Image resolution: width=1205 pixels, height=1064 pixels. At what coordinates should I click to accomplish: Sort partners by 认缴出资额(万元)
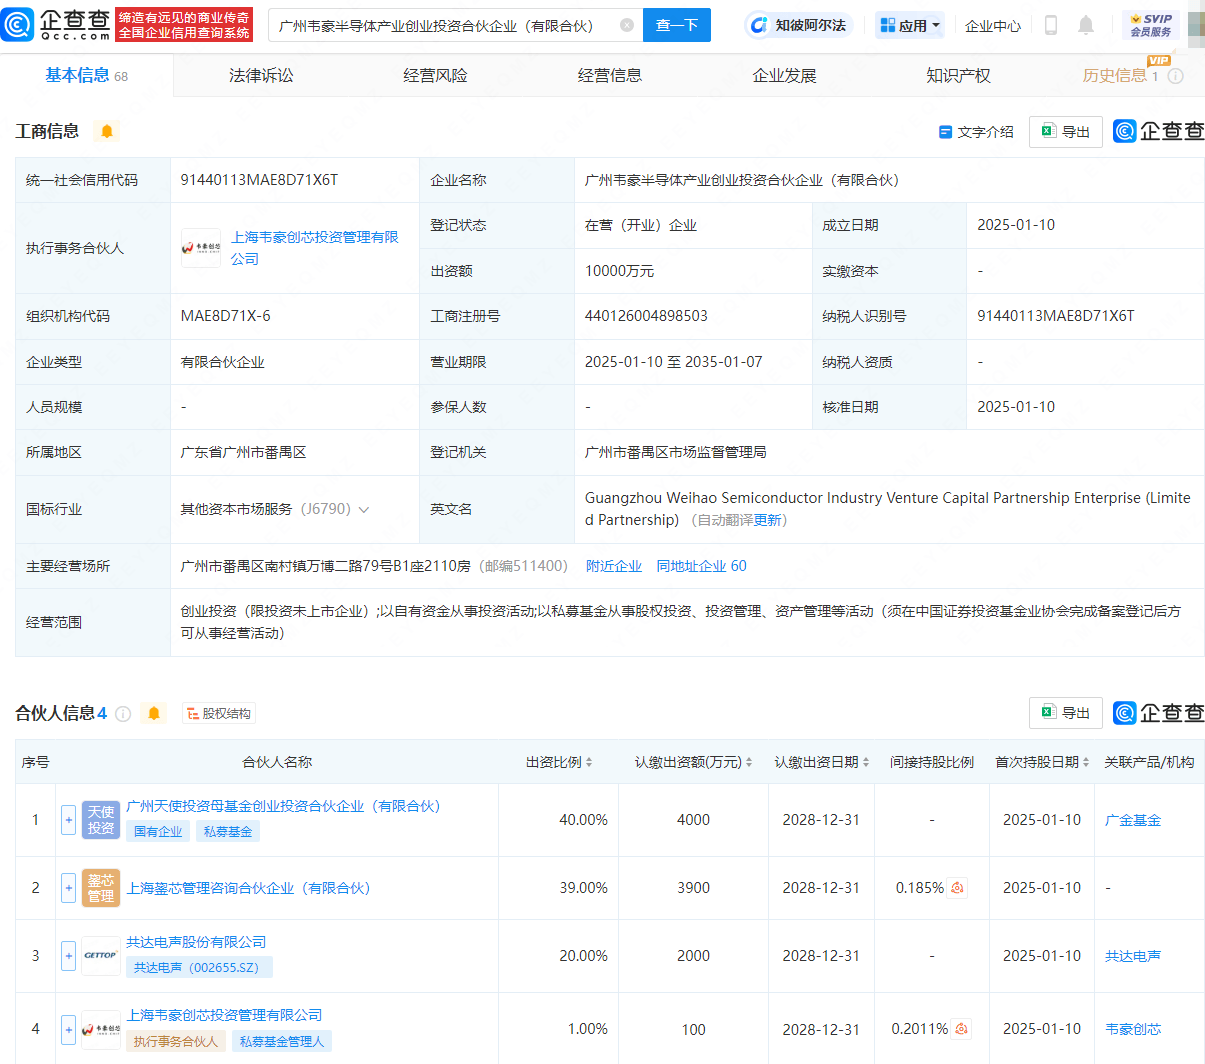point(749,762)
